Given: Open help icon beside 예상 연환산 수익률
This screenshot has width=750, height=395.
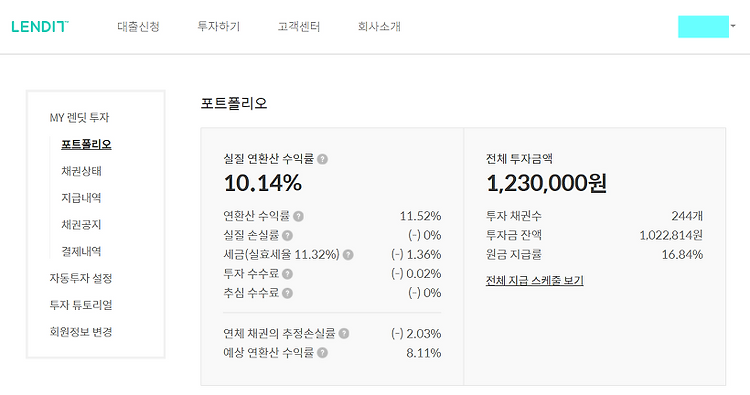Looking at the screenshot, I should click(x=323, y=353).
